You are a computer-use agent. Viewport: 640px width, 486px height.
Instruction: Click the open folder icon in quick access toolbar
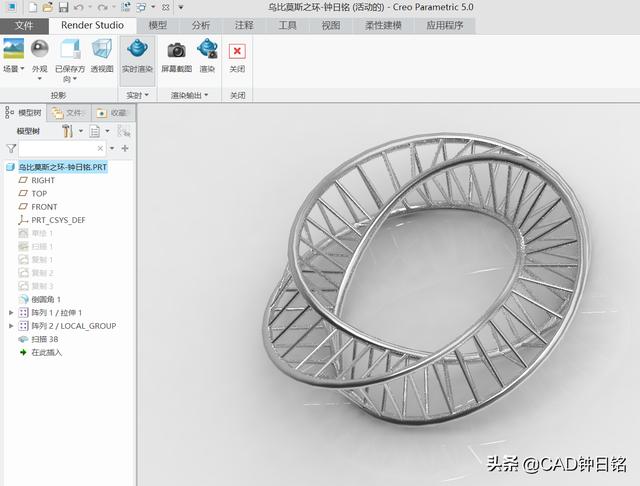(47, 7)
